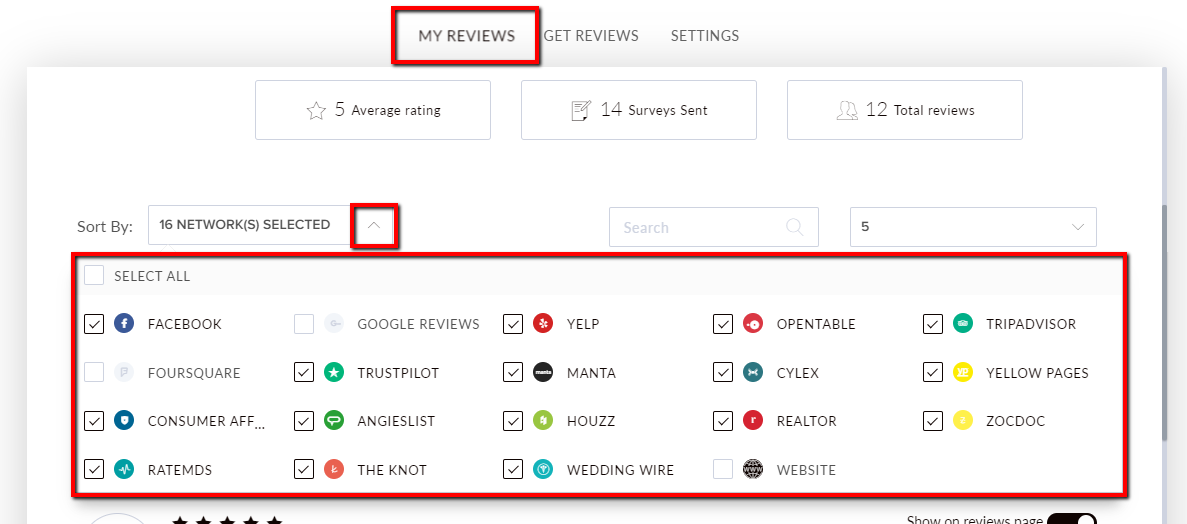Uncheck the OpenTable checkbox
This screenshot has width=1187, height=524.
click(723, 324)
